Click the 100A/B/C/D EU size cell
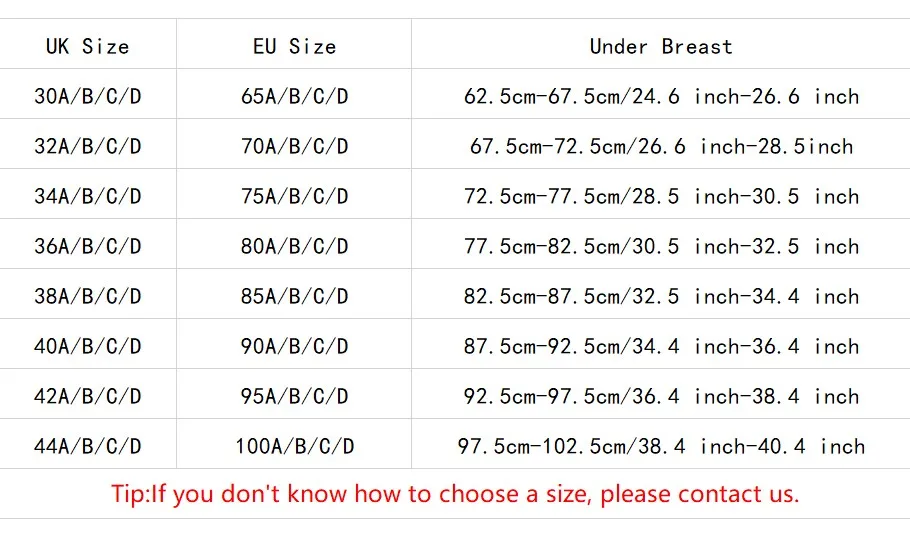This screenshot has height=535, width=910. click(x=294, y=446)
